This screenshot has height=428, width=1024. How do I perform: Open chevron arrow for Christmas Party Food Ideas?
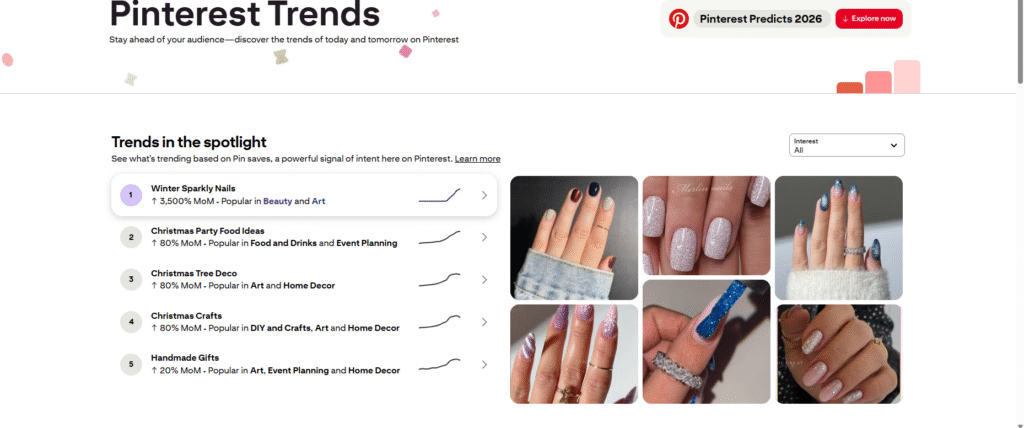484,237
